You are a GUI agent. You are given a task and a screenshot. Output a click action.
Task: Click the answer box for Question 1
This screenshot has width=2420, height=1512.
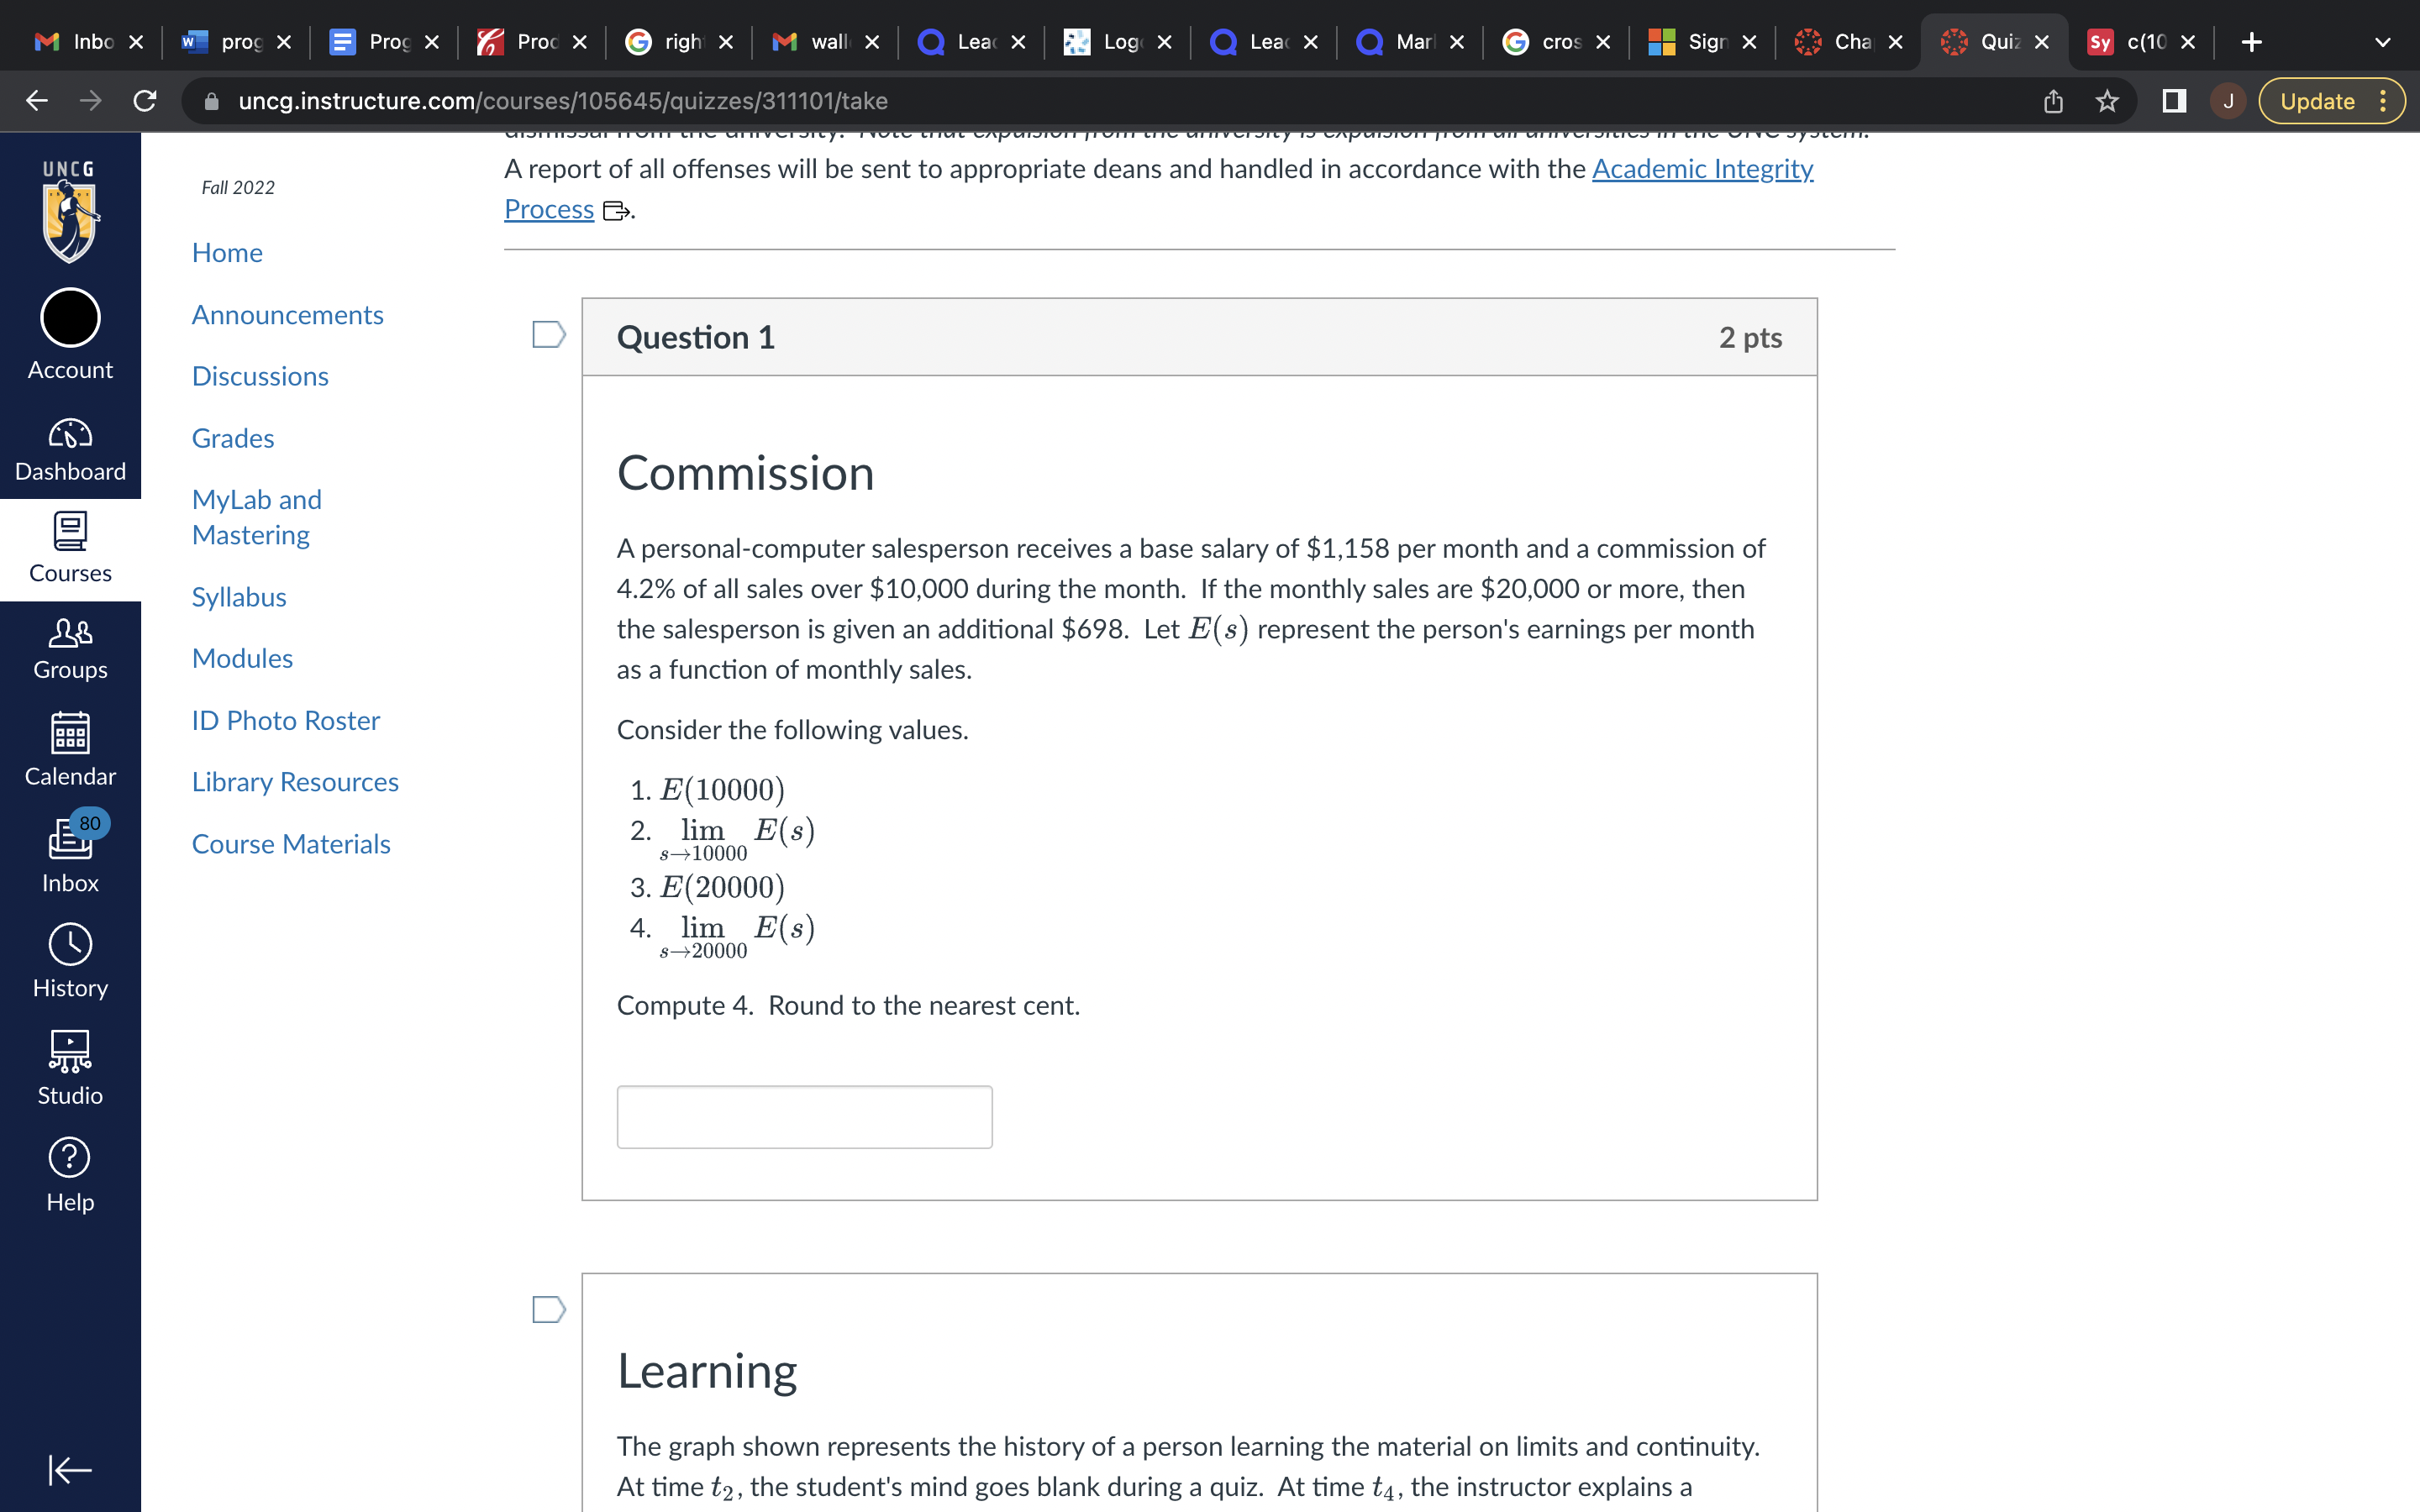pyautogui.click(x=804, y=1116)
